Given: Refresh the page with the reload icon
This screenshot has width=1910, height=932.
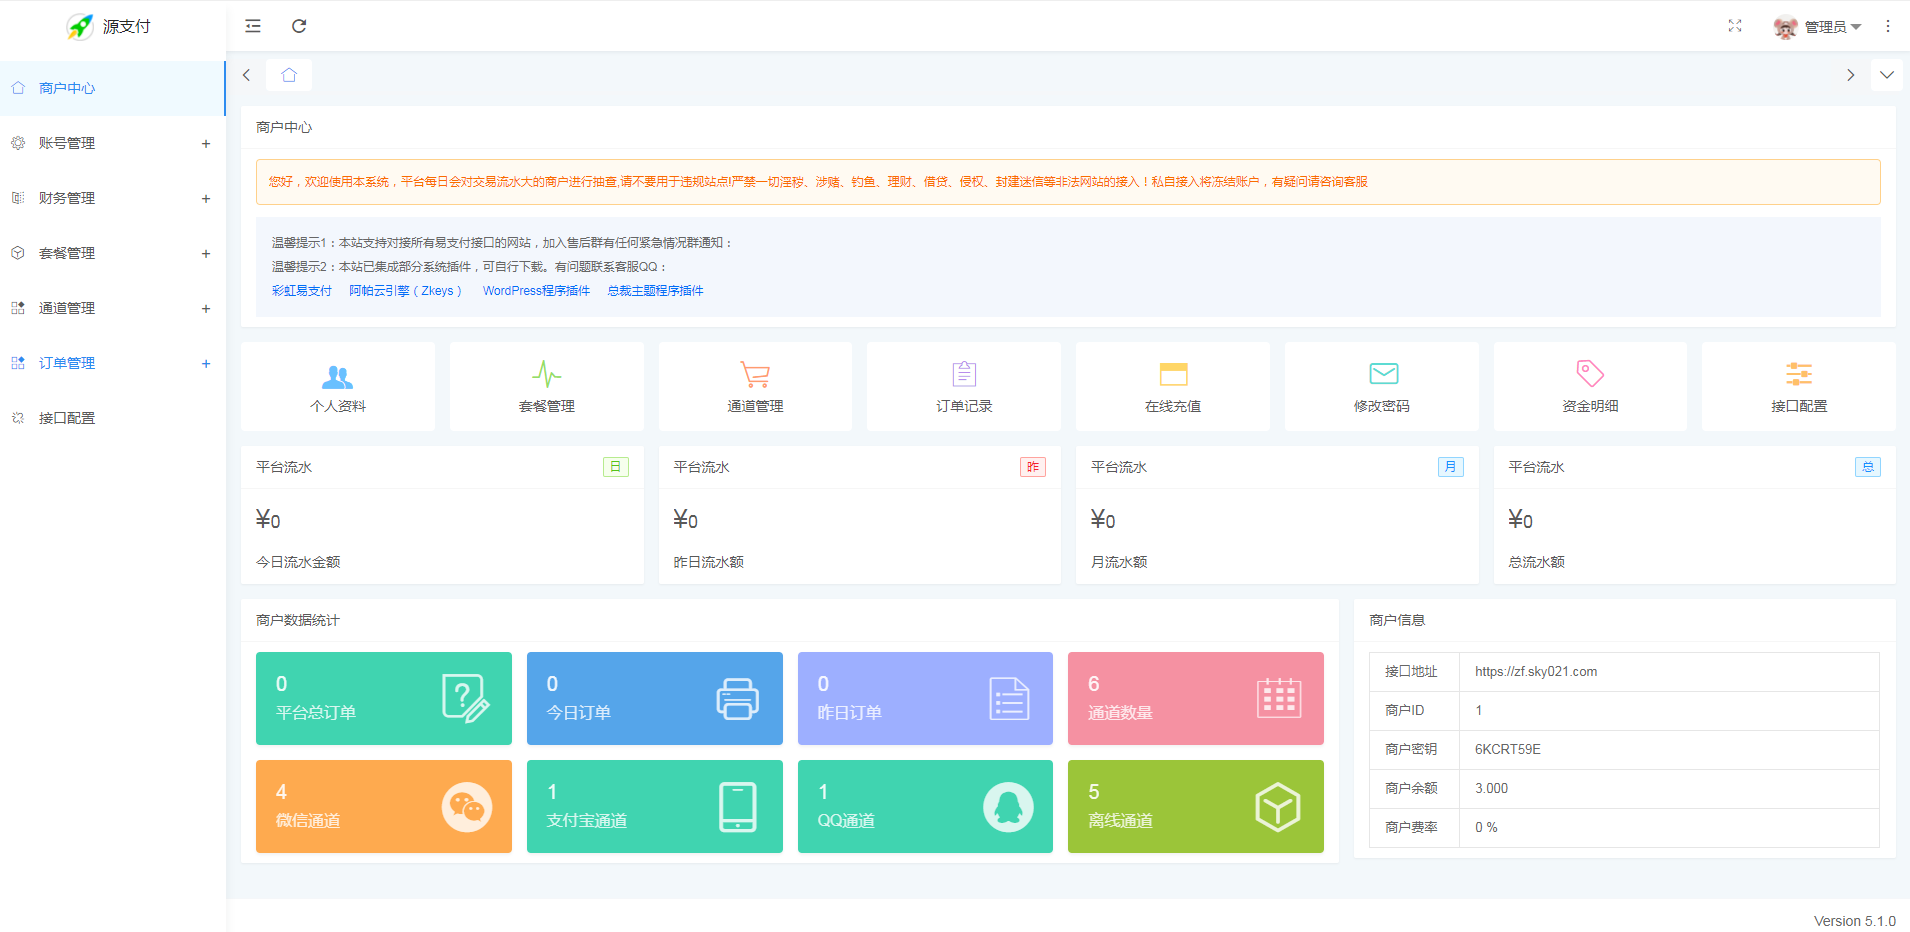Looking at the screenshot, I should (299, 26).
